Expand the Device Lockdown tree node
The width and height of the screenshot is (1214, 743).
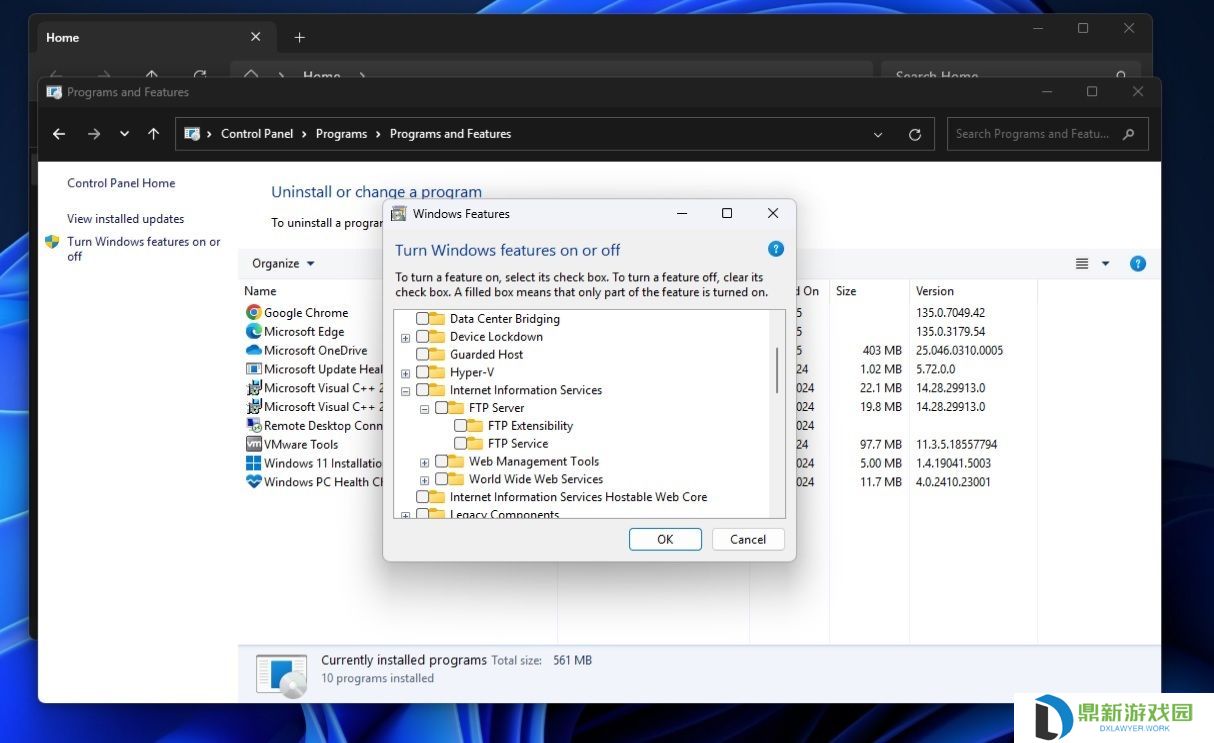[x=405, y=338]
